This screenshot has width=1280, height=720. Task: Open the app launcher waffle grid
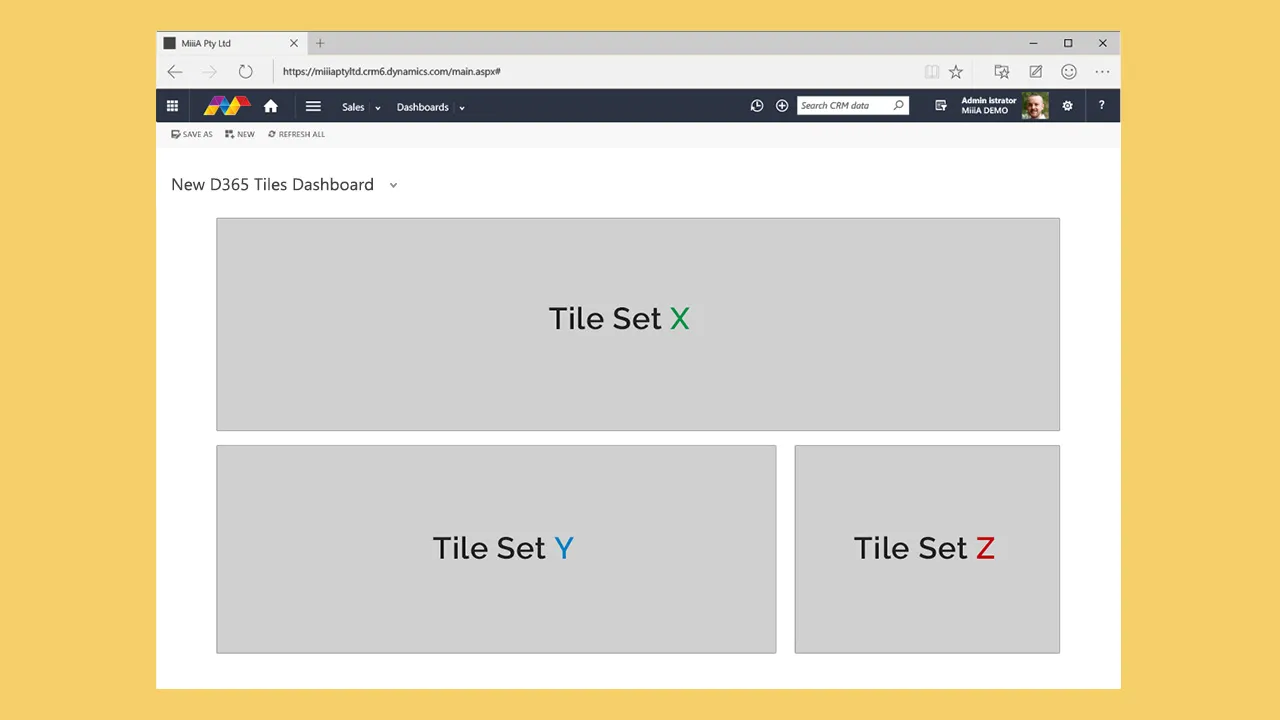point(172,106)
